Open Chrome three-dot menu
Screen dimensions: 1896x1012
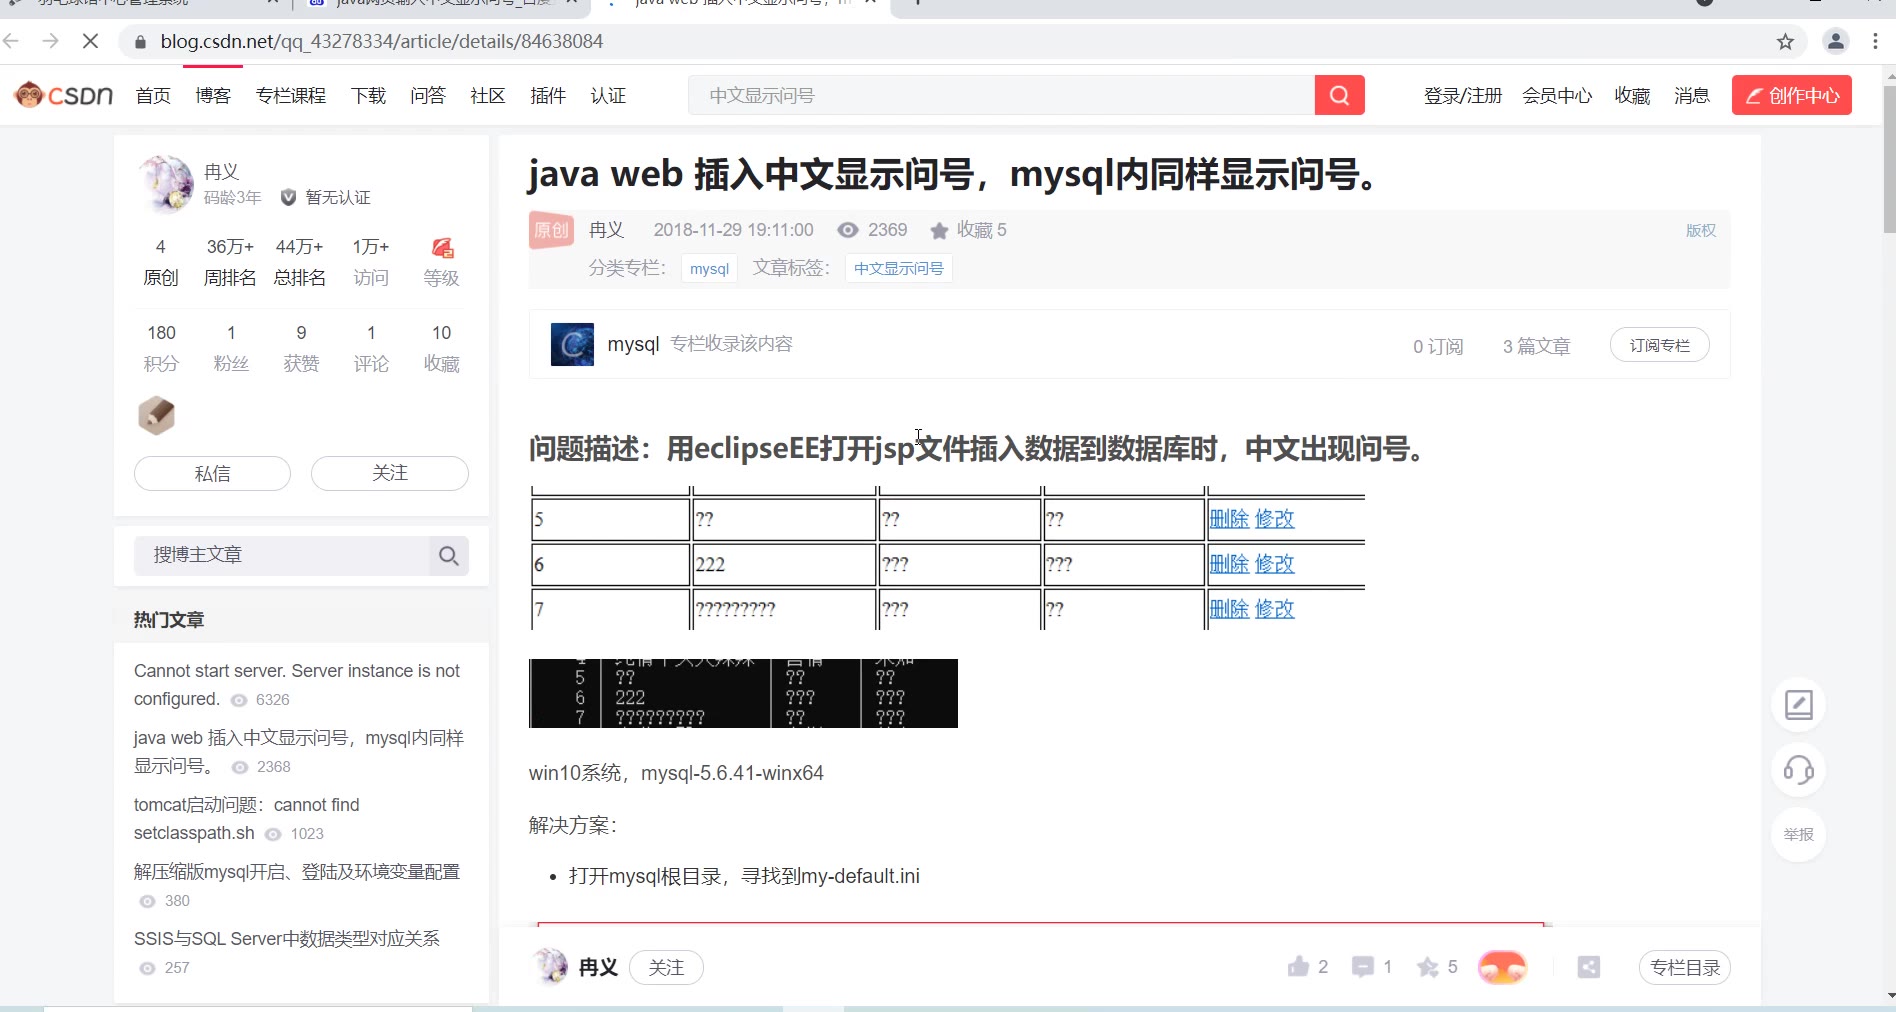coord(1875,41)
